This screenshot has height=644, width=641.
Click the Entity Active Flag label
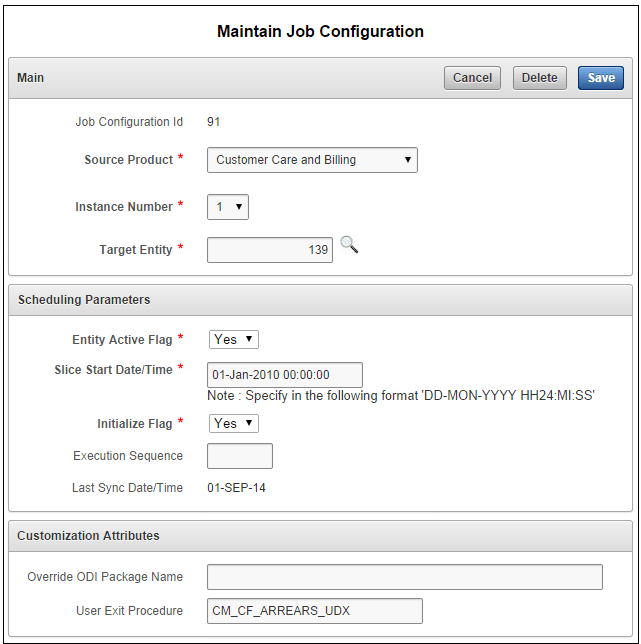click(x=122, y=340)
